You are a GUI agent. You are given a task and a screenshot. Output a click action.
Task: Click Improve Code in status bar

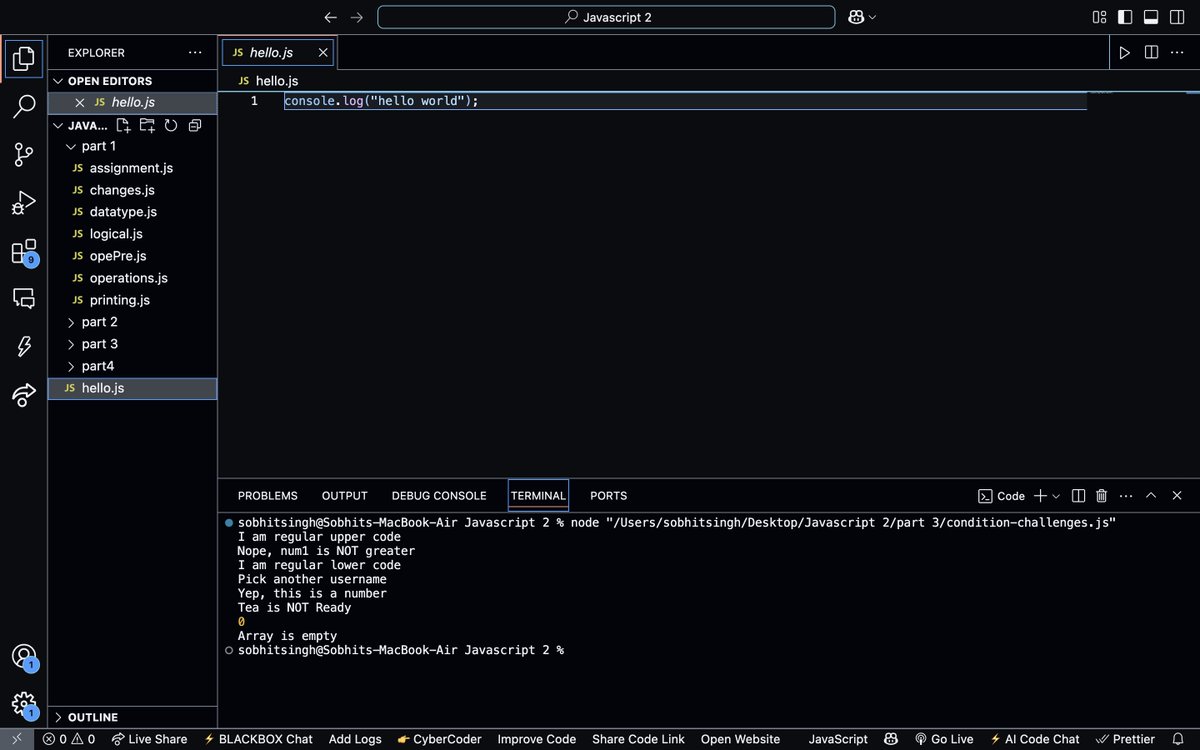pyautogui.click(x=537, y=739)
